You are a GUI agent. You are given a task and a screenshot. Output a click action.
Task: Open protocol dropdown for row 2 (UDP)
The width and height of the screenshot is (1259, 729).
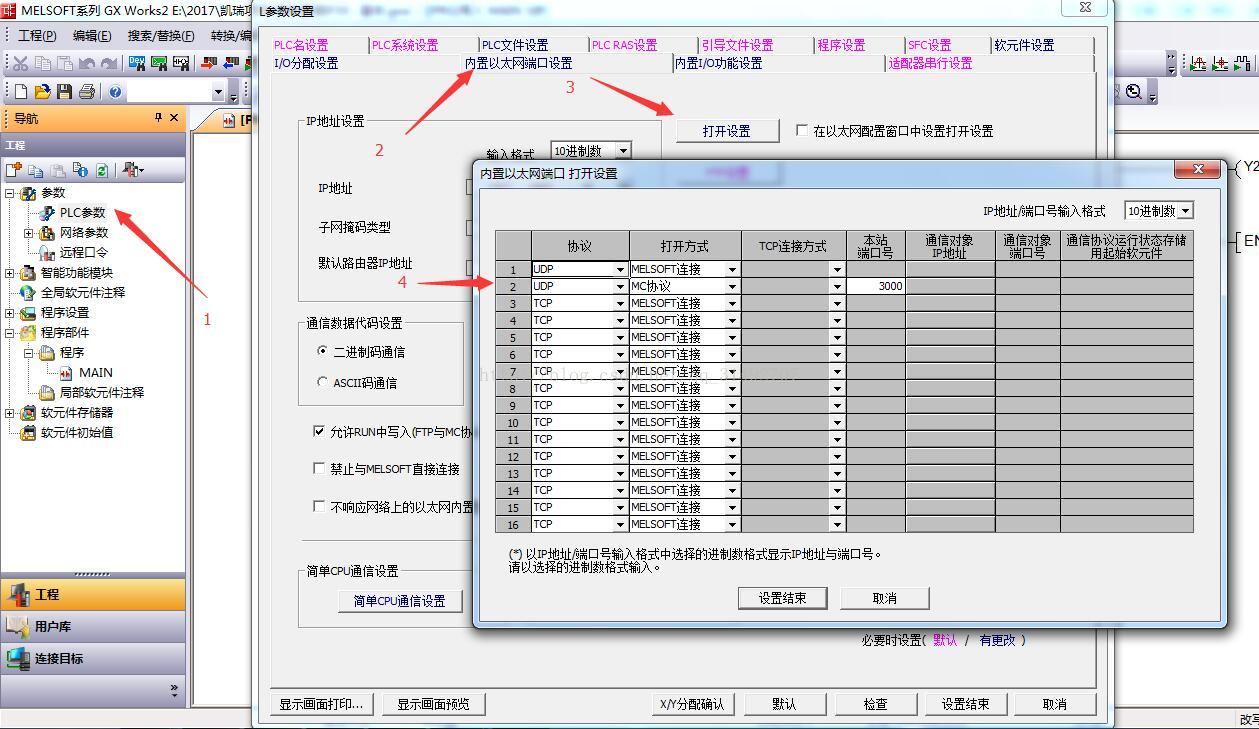tap(620, 287)
